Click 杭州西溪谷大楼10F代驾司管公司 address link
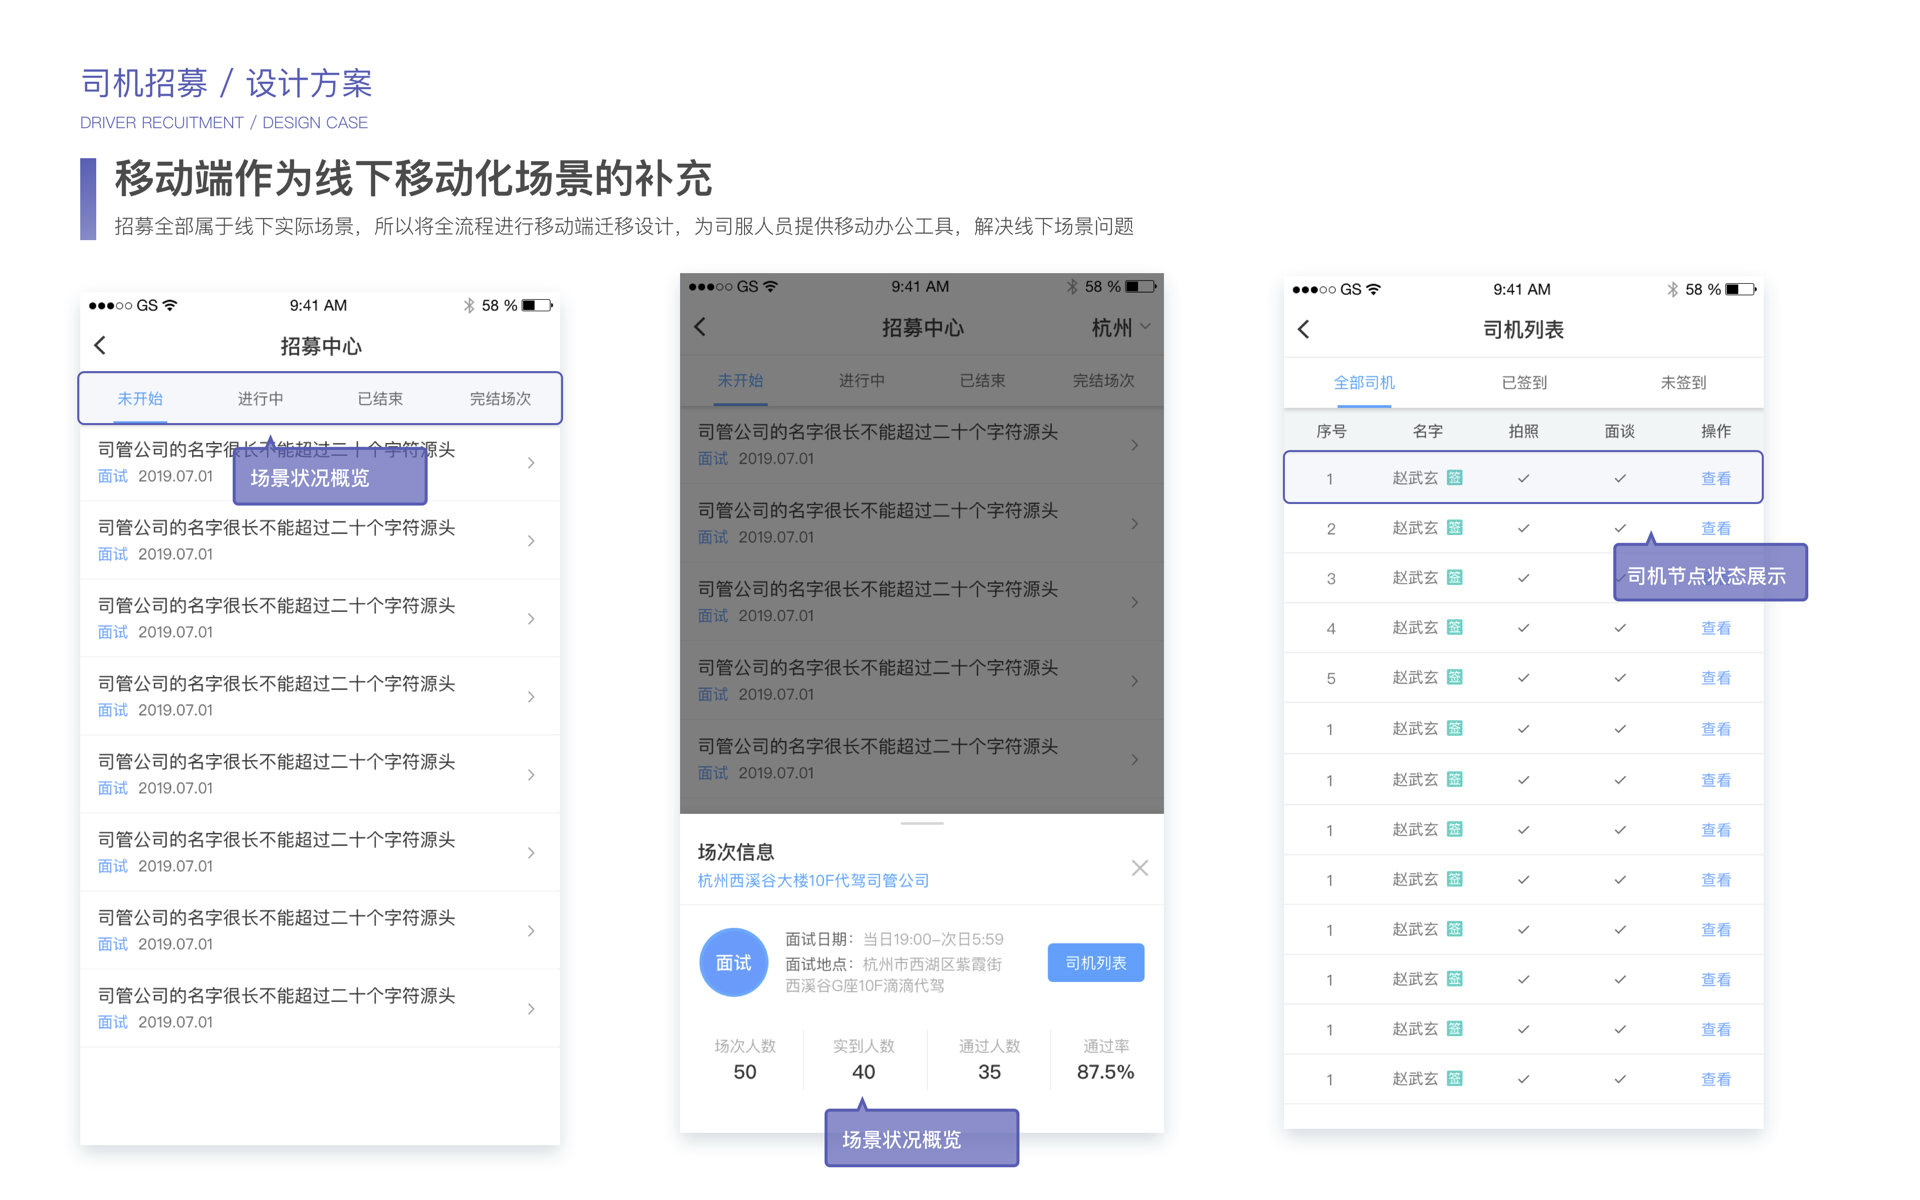 [x=813, y=881]
